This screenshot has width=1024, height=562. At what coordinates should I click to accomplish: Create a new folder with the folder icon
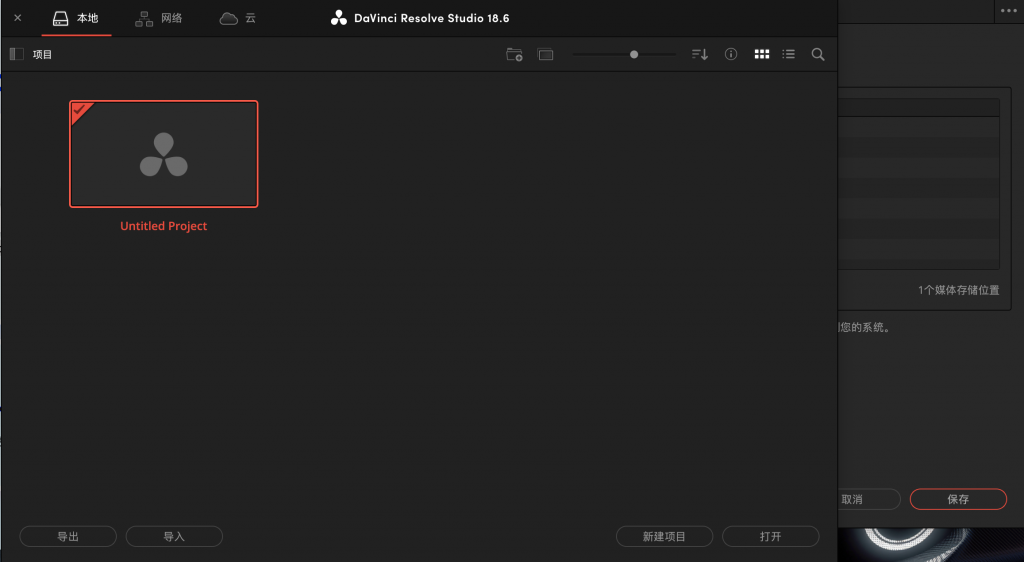click(515, 54)
